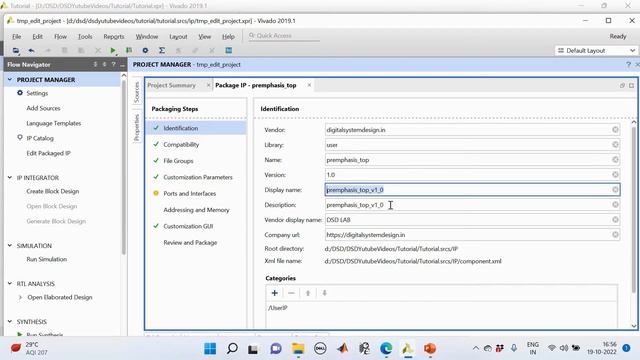Open the vertical Properties tab
This screenshot has width=640, height=360.
click(137, 128)
